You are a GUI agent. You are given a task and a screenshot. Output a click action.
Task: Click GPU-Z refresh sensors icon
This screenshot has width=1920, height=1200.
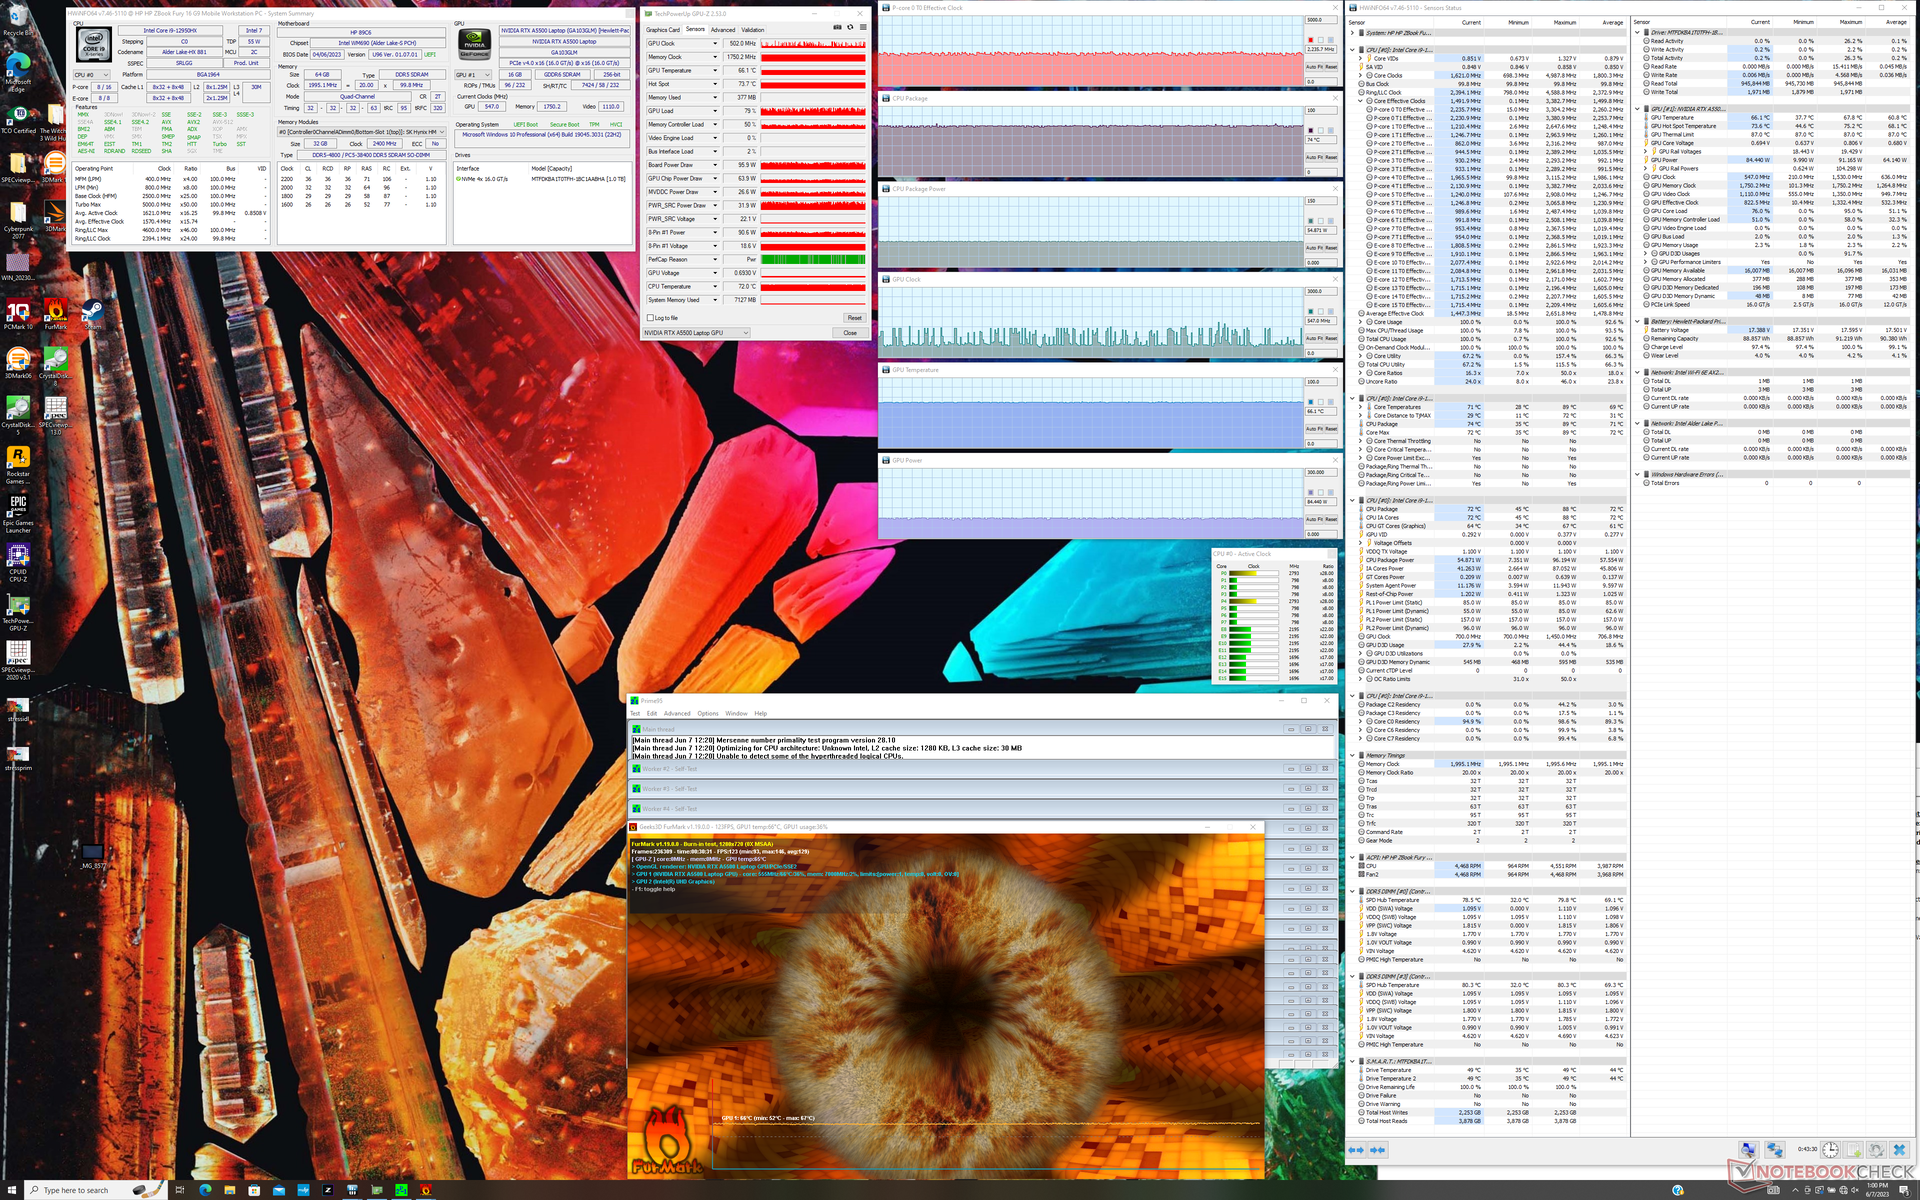tap(850, 27)
